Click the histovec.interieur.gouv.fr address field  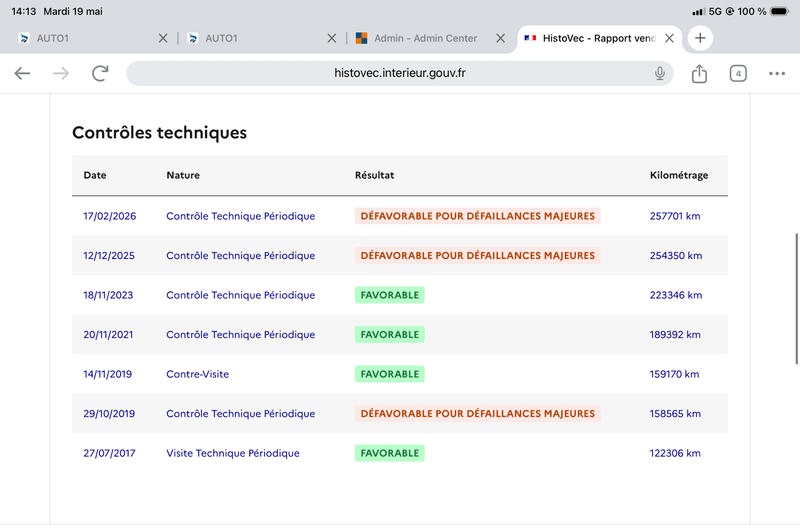(399, 73)
